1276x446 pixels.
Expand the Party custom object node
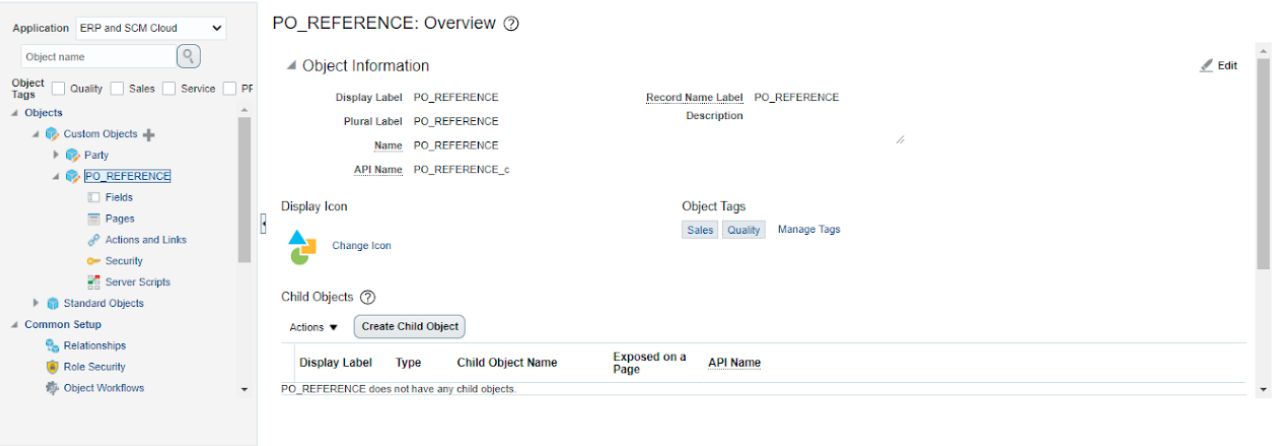click(x=56, y=155)
